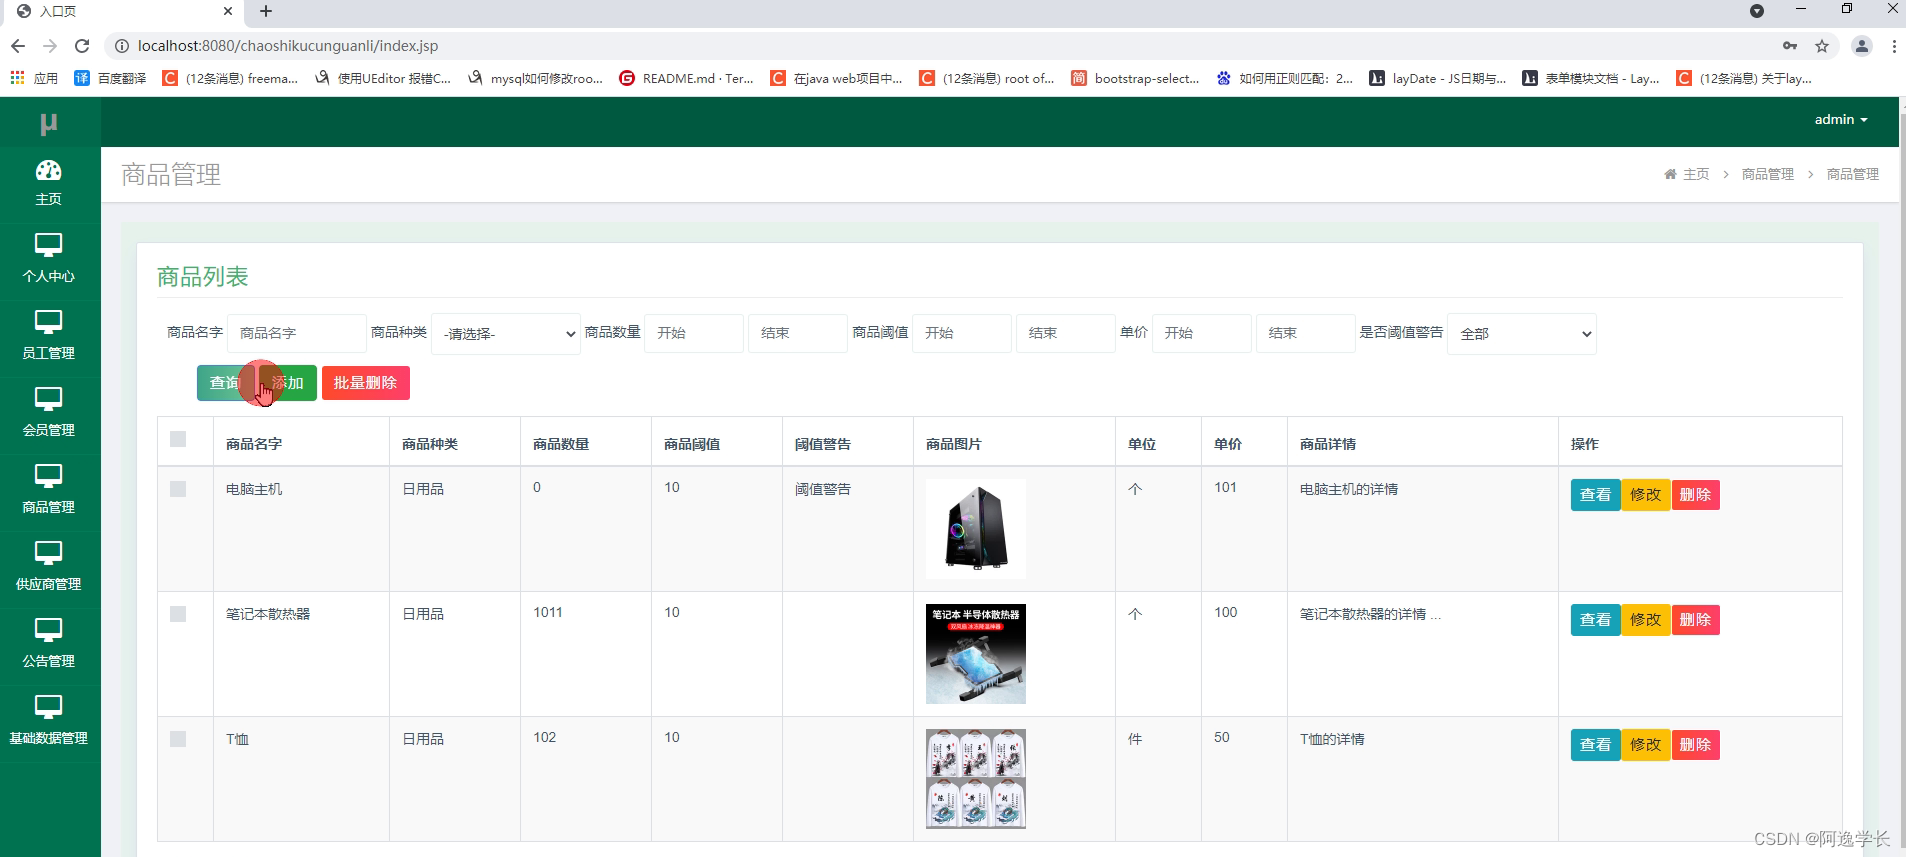Reload the page with refresh icon

(x=82, y=46)
